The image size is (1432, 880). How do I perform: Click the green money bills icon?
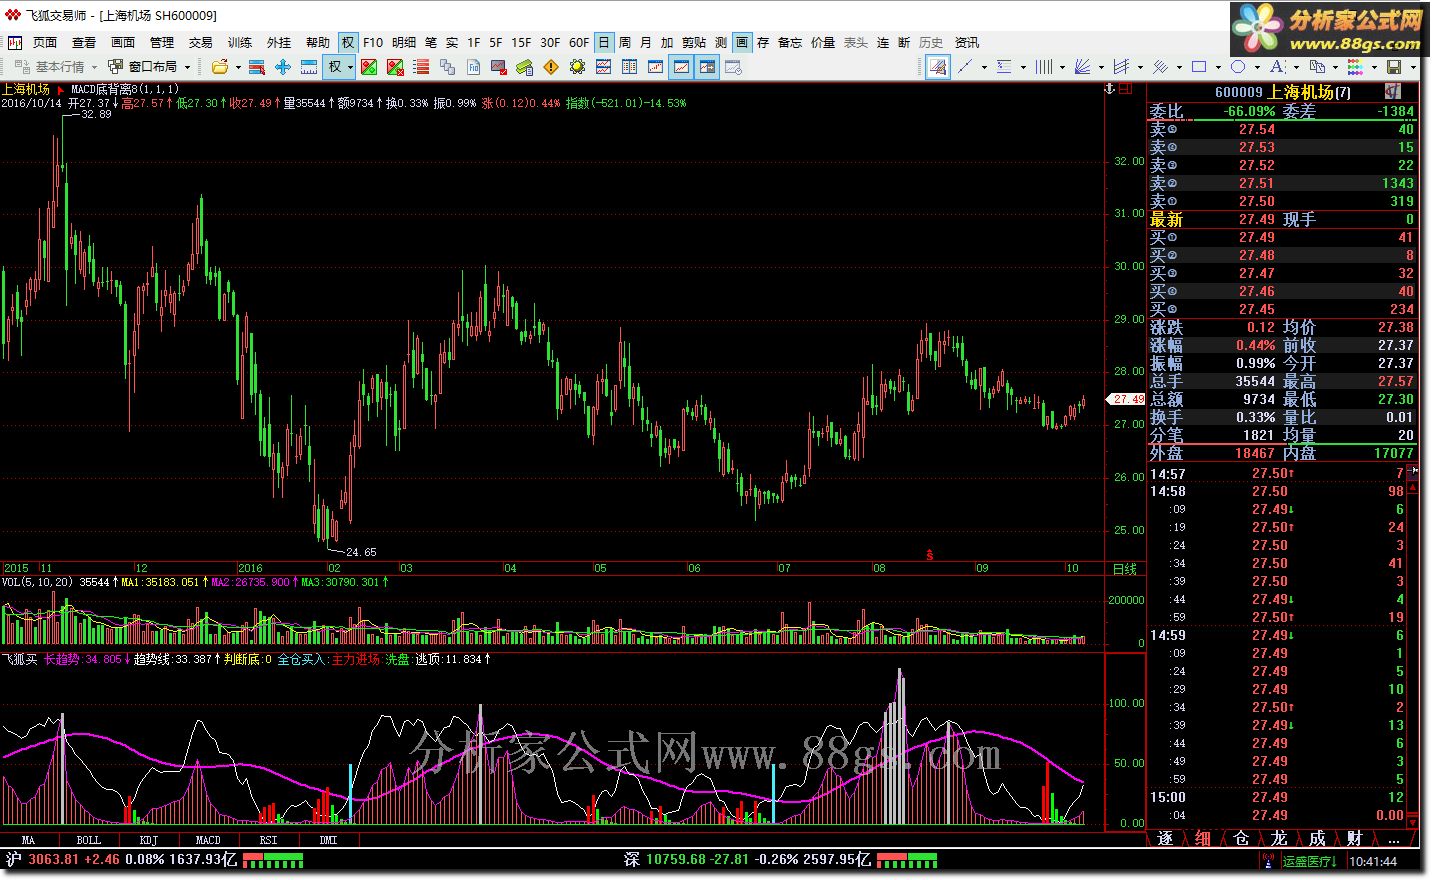[x=525, y=67]
